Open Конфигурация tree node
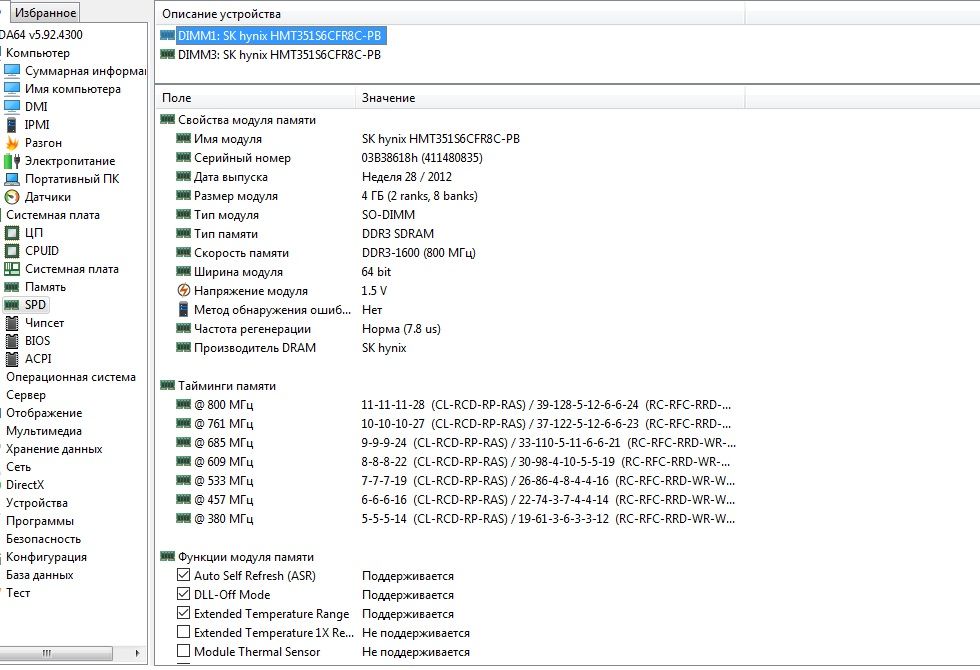Screen dimensions: 980x670 coord(46,557)
